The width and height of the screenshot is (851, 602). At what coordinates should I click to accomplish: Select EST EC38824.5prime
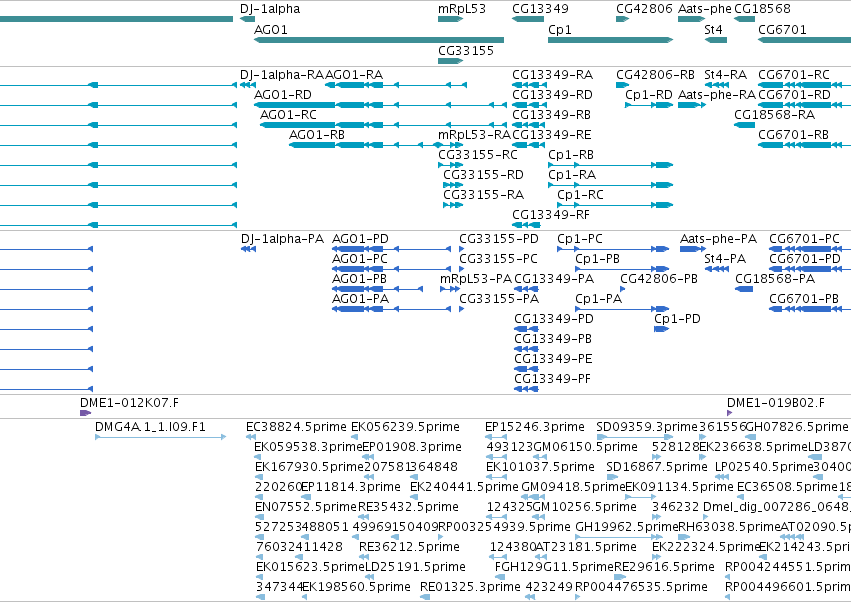coord(296,427)
